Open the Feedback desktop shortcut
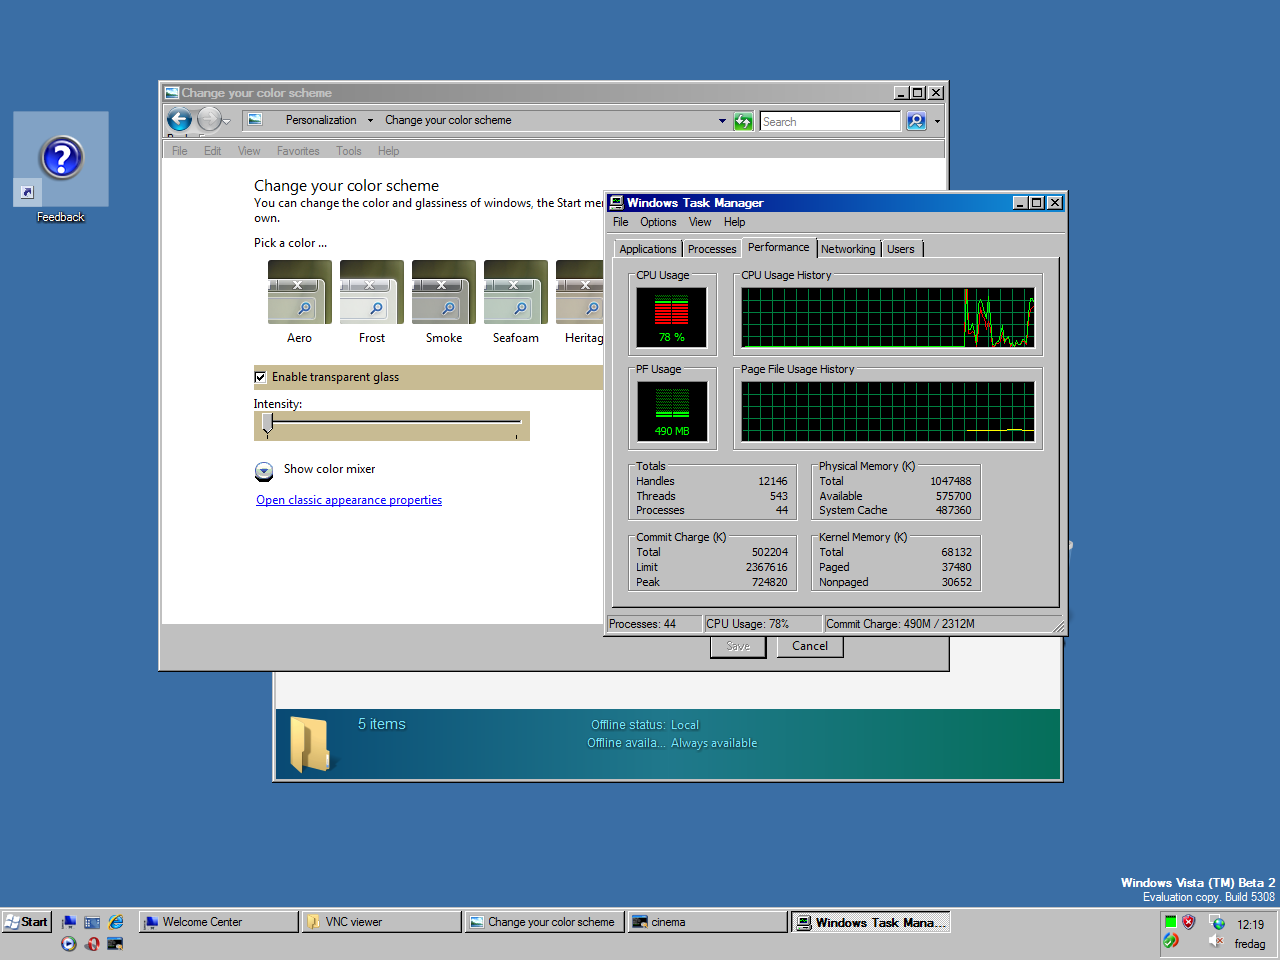This screenshot has height=960, width=1280. (x=61, y=167)
